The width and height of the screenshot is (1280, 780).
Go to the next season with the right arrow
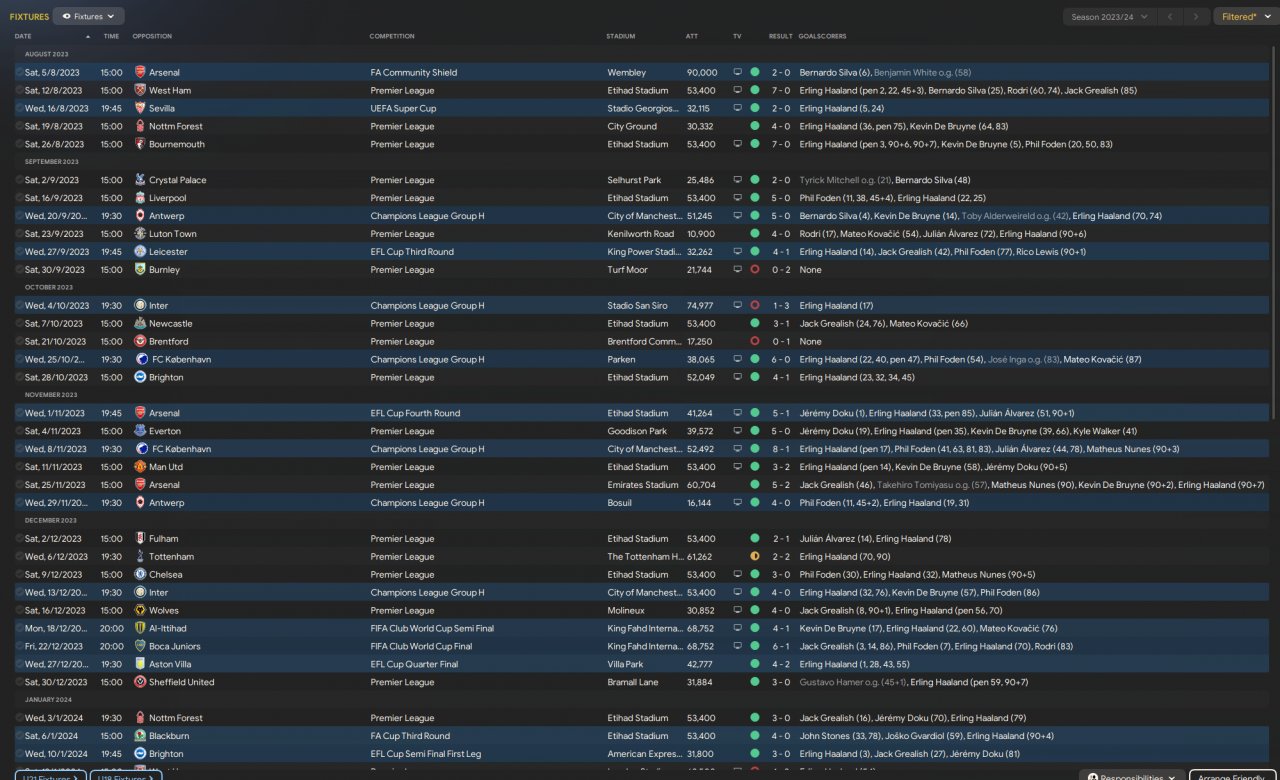pyautogui.click(x=1197, y=16)
